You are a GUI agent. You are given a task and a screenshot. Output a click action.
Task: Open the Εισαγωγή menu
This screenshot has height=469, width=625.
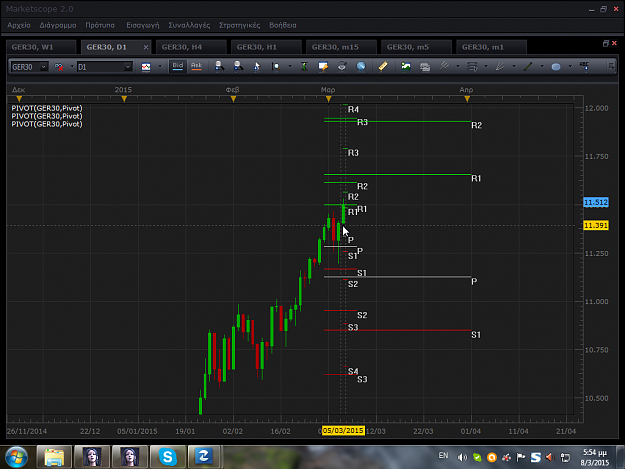pos(143,25)
